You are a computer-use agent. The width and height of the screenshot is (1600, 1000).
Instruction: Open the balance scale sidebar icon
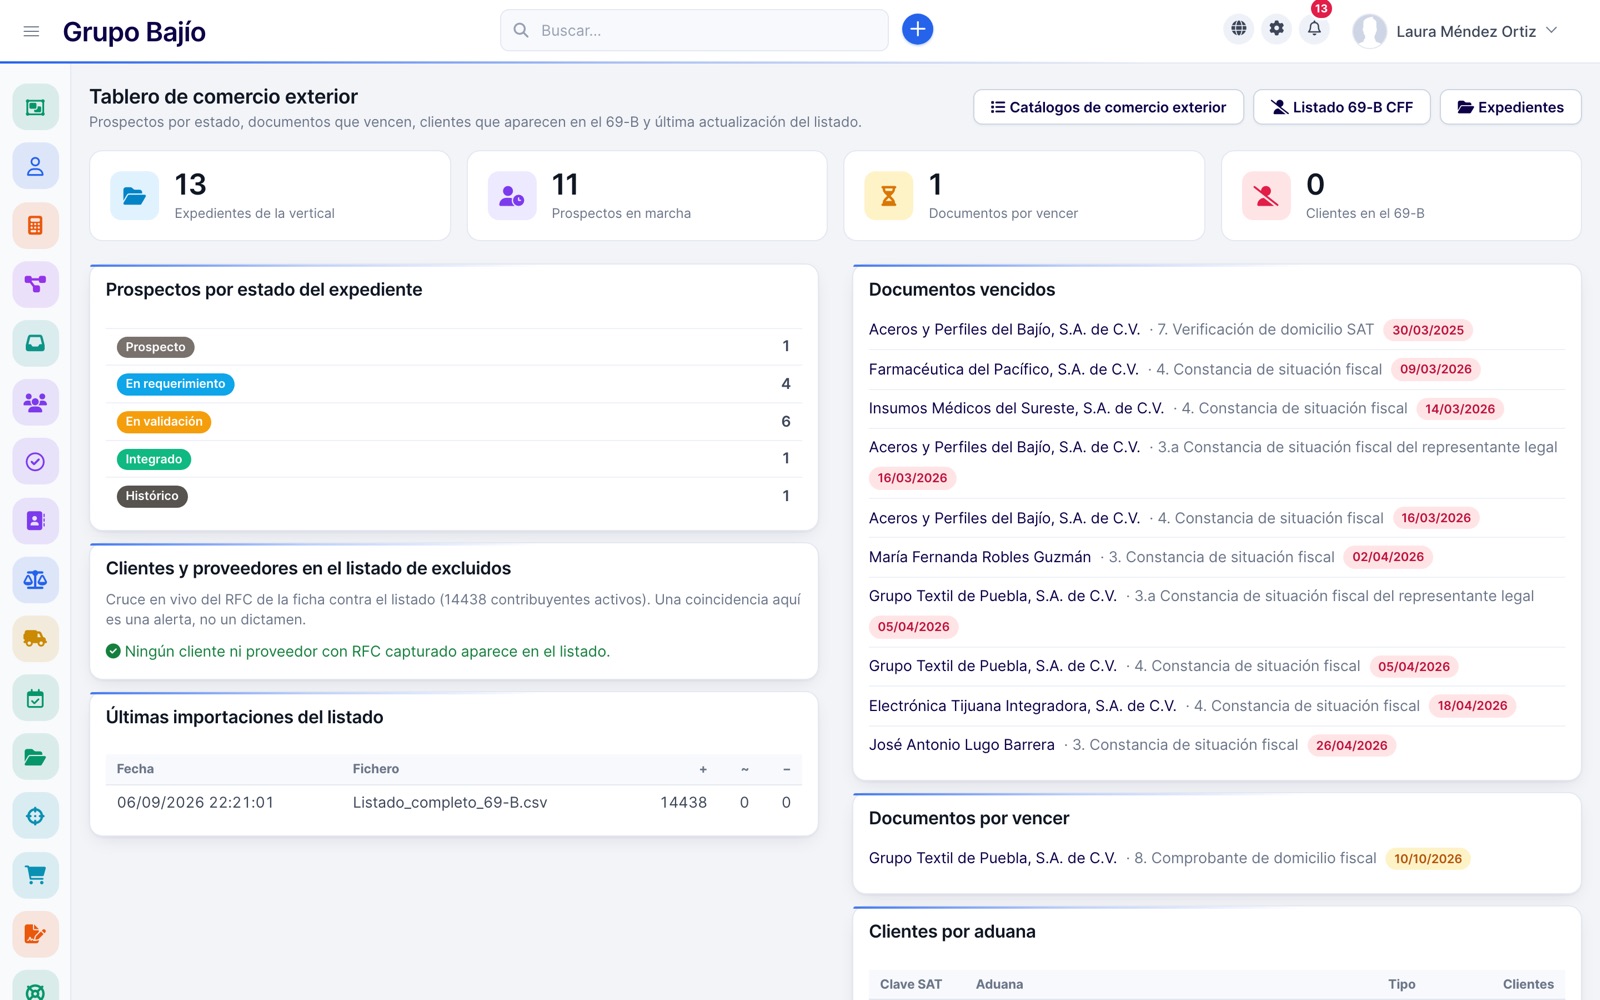point(35,579)
